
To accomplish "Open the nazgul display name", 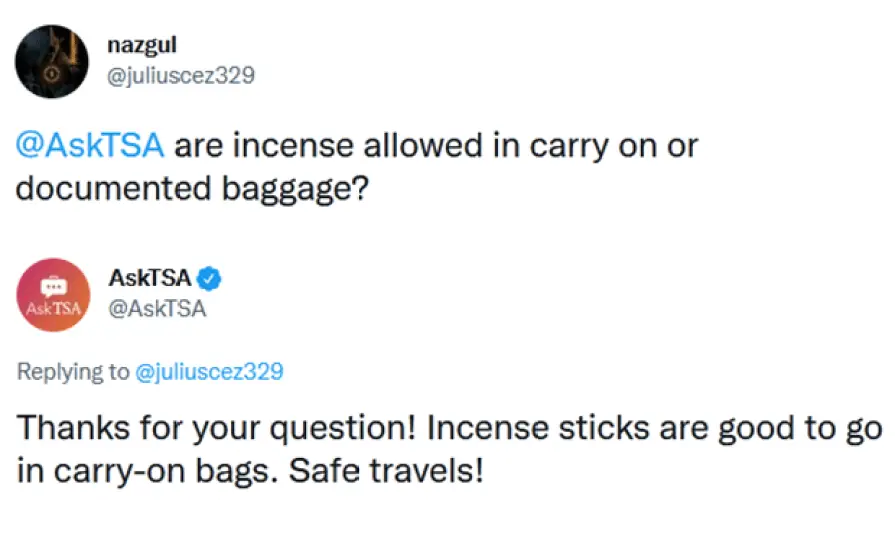I will (142, 45).
